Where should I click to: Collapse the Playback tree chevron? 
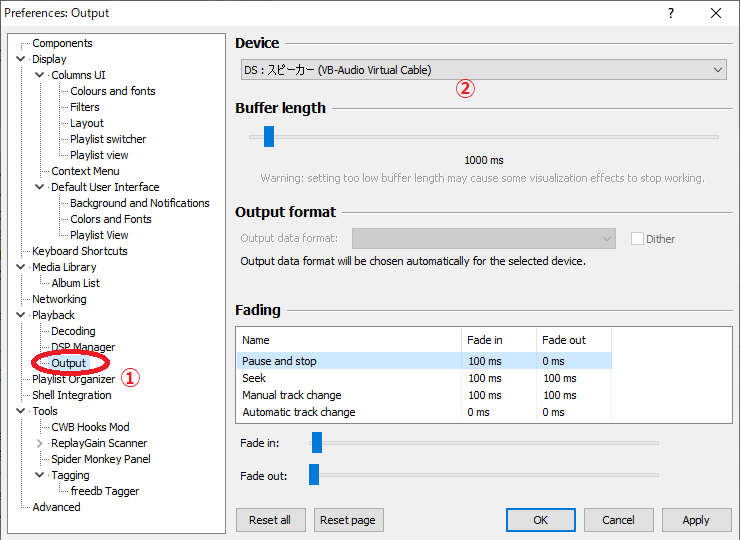click(x=20, y=315)
